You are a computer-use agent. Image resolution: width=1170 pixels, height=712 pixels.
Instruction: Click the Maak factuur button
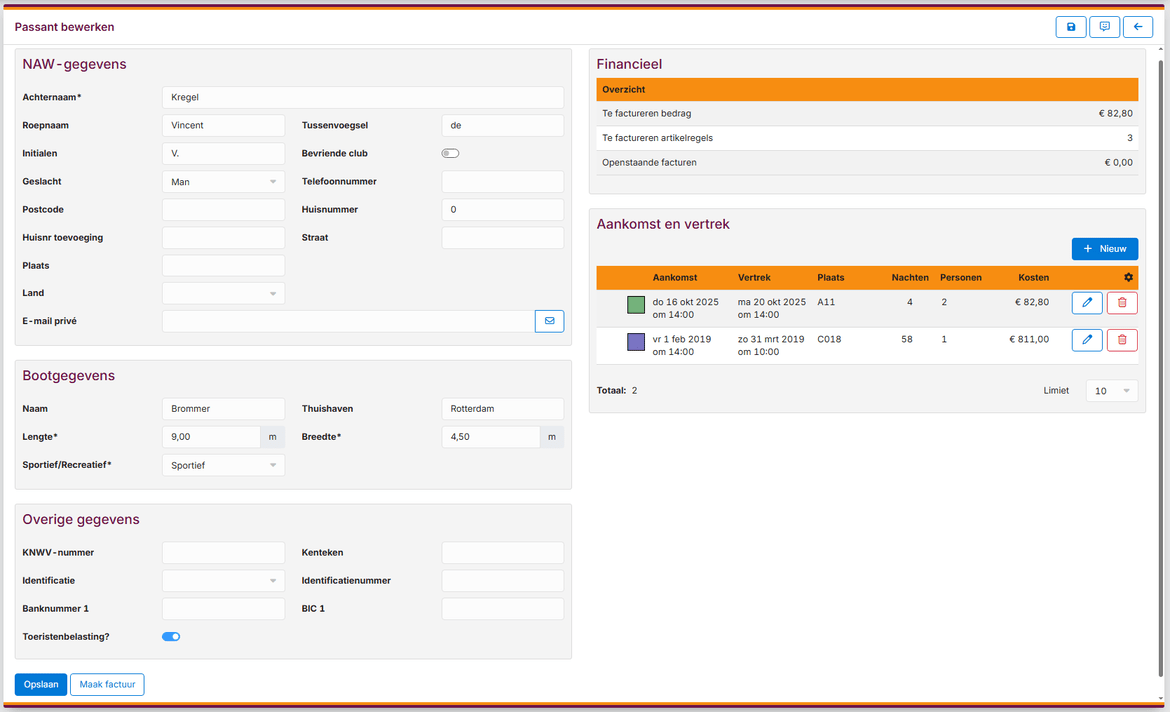click(107, 685)
